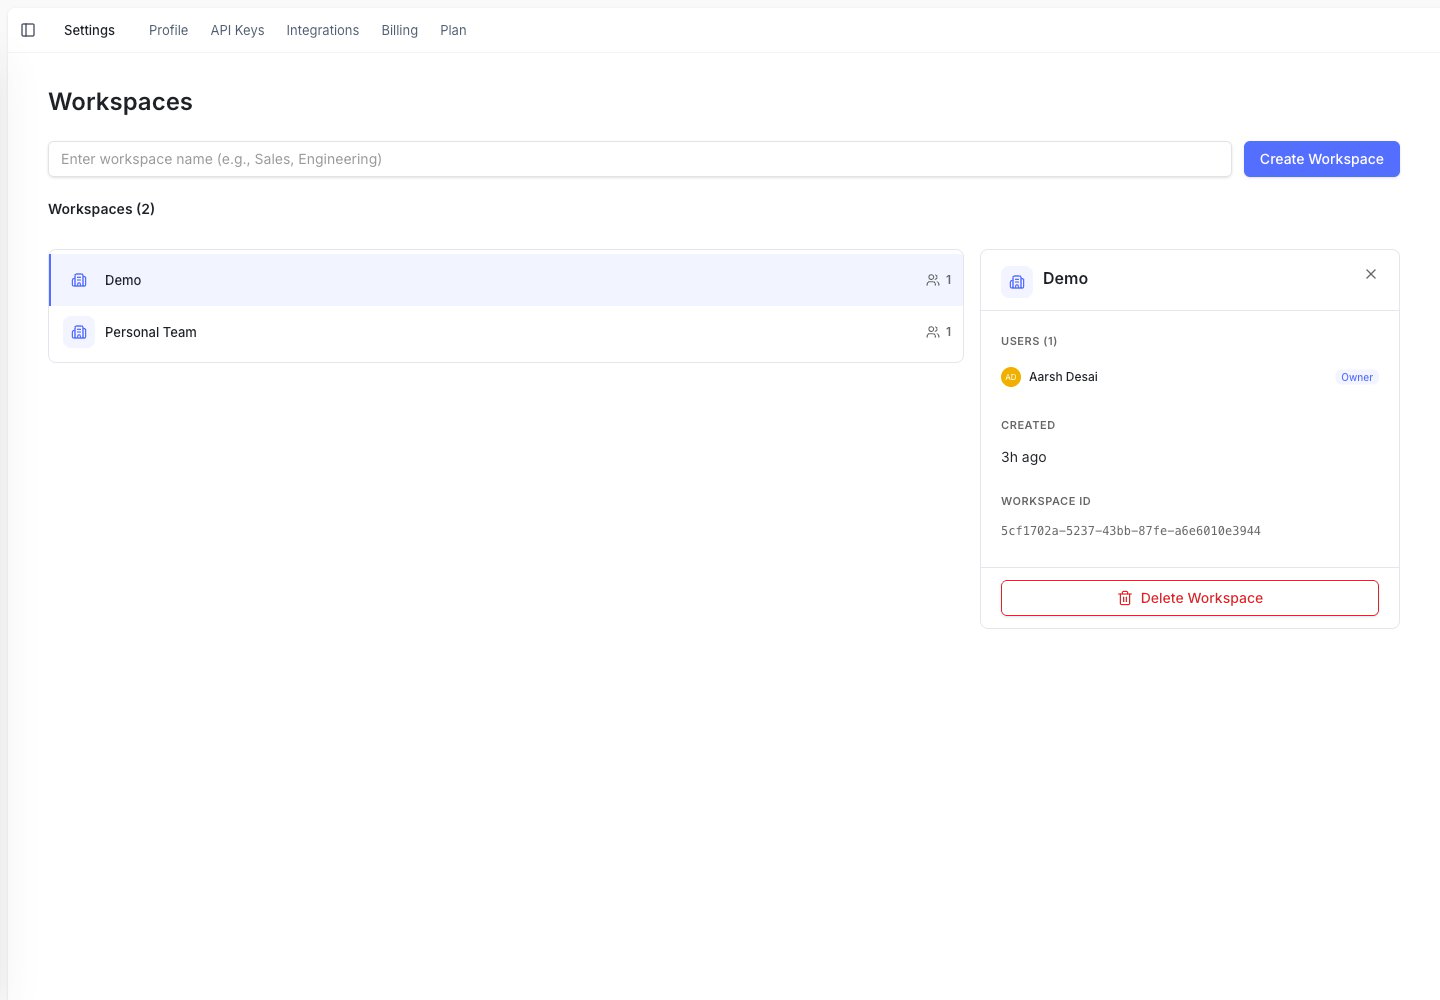Click the '3h ago' created value
The width and height of the screenshot is (1440, 1000).
pos(1024,457)
